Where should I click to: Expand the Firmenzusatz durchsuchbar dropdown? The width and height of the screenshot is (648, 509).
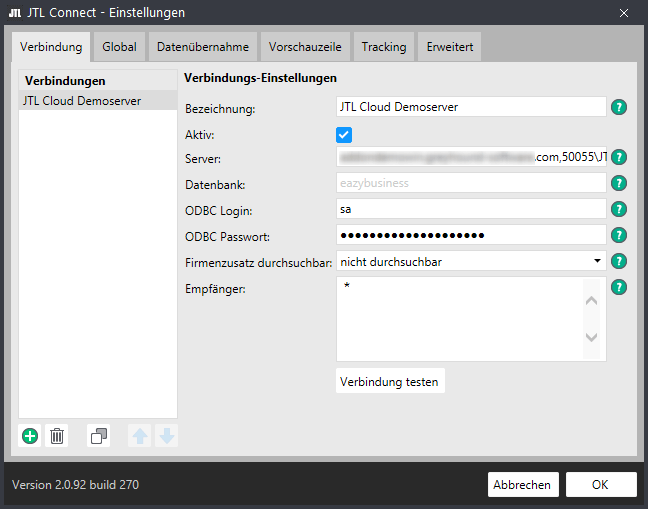click(x=471, y=261)
